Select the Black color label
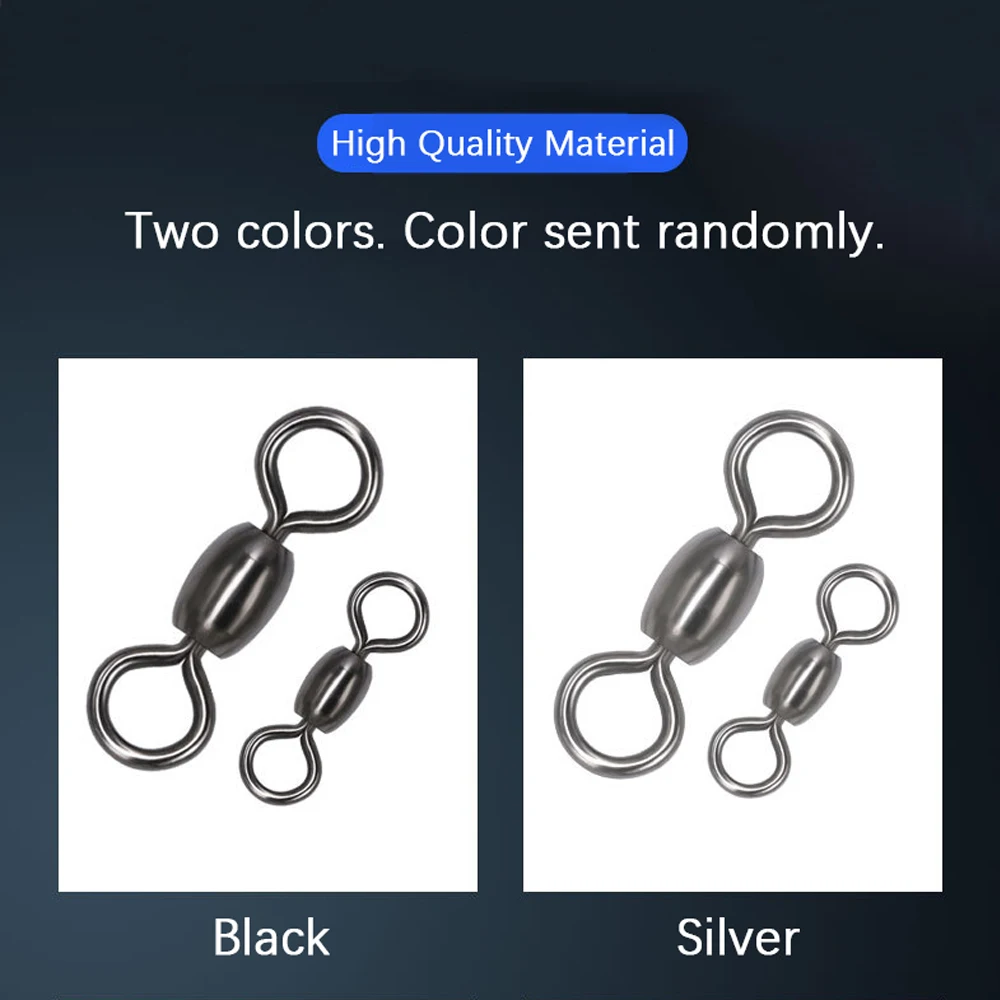The image size is (1000, 1000). (271, 938)
